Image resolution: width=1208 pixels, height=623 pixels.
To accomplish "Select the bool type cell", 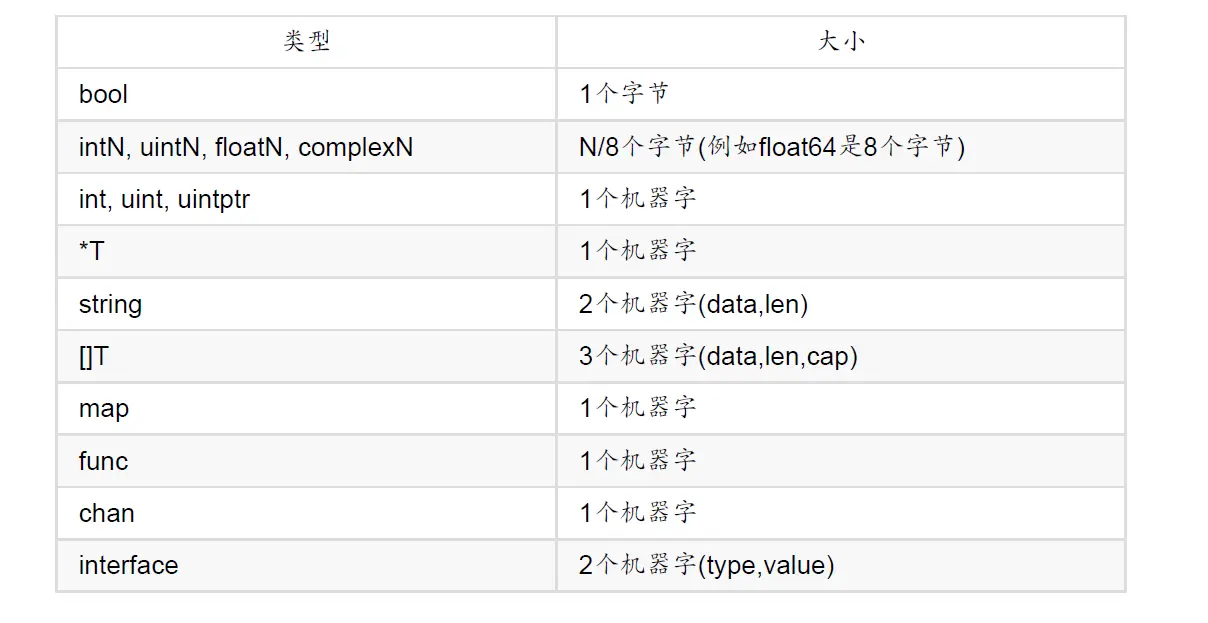I will click(x=104, y=95).
